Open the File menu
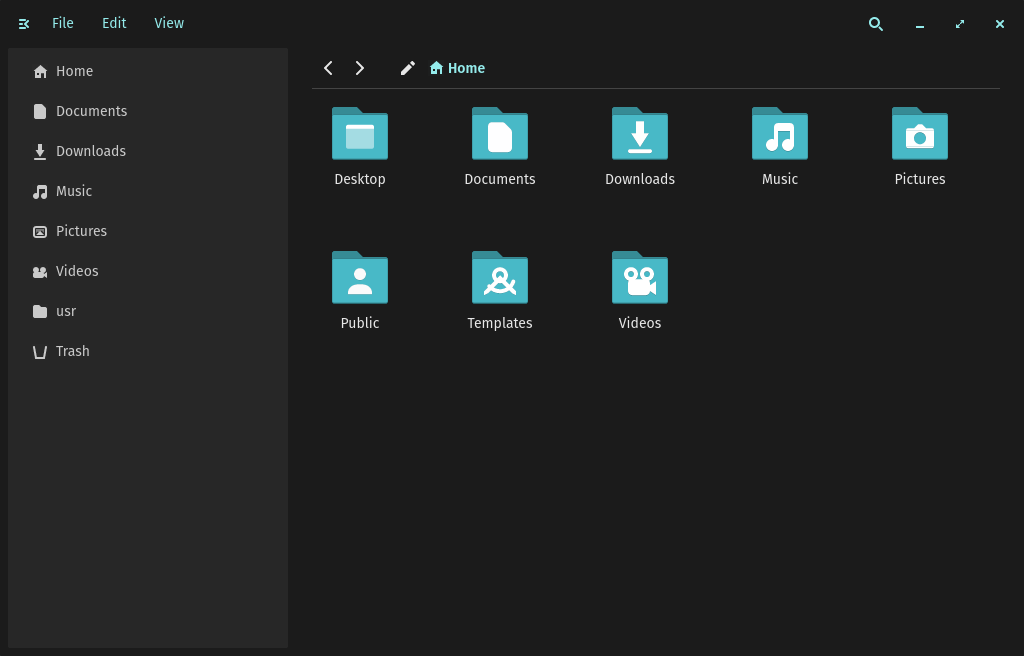The width and height of the screenshot is (1024, 656). point(62,23)
